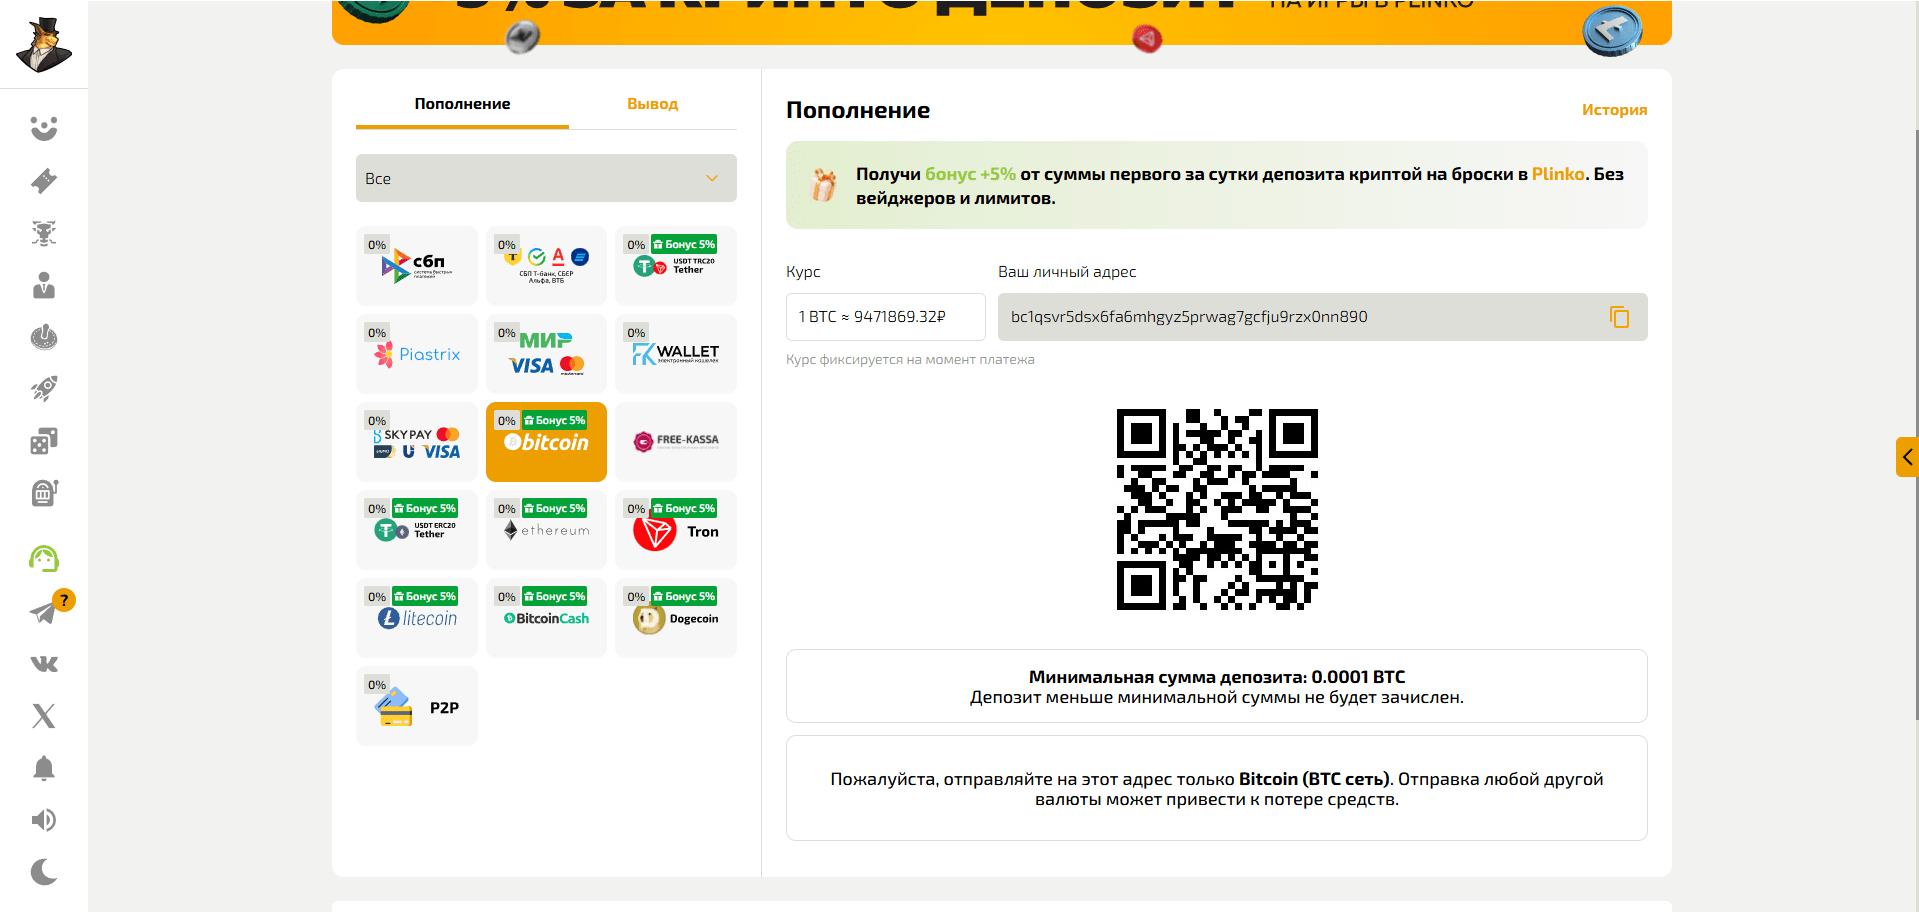
Task: Open Telegram paper plane icon
Action: (x=44, y=612)
